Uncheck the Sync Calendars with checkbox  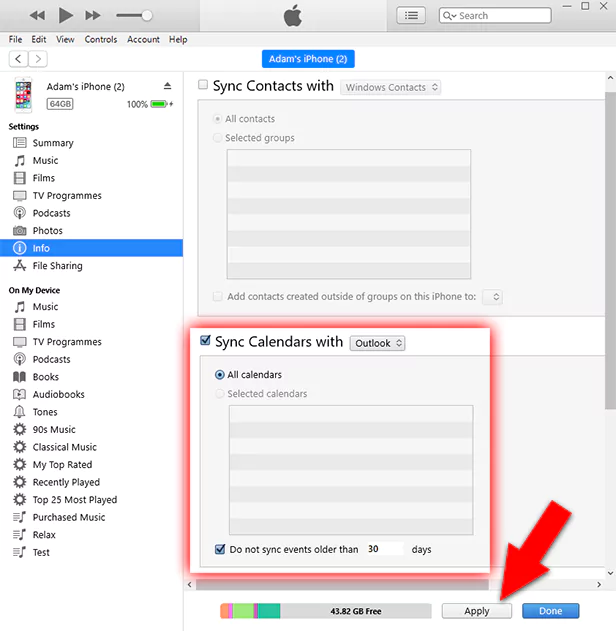(206, 342)
